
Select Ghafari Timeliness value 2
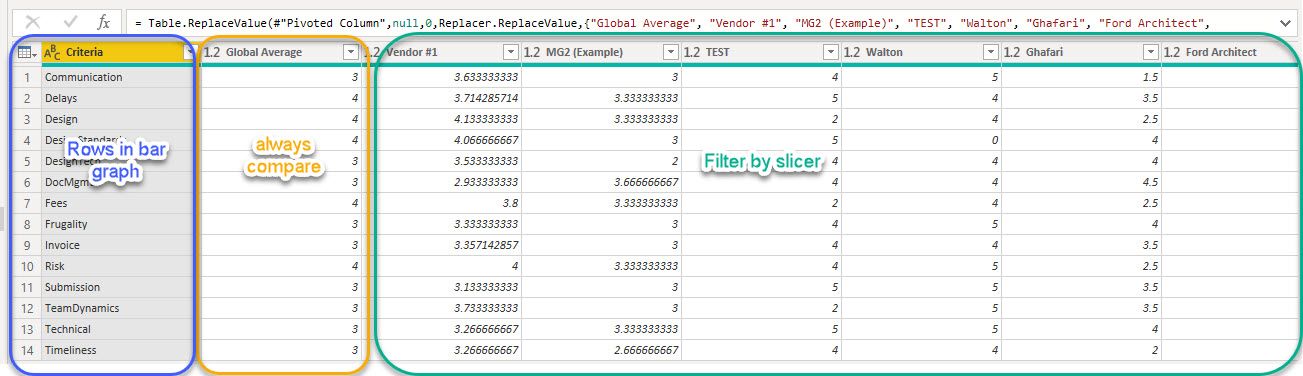[1080, 350]
